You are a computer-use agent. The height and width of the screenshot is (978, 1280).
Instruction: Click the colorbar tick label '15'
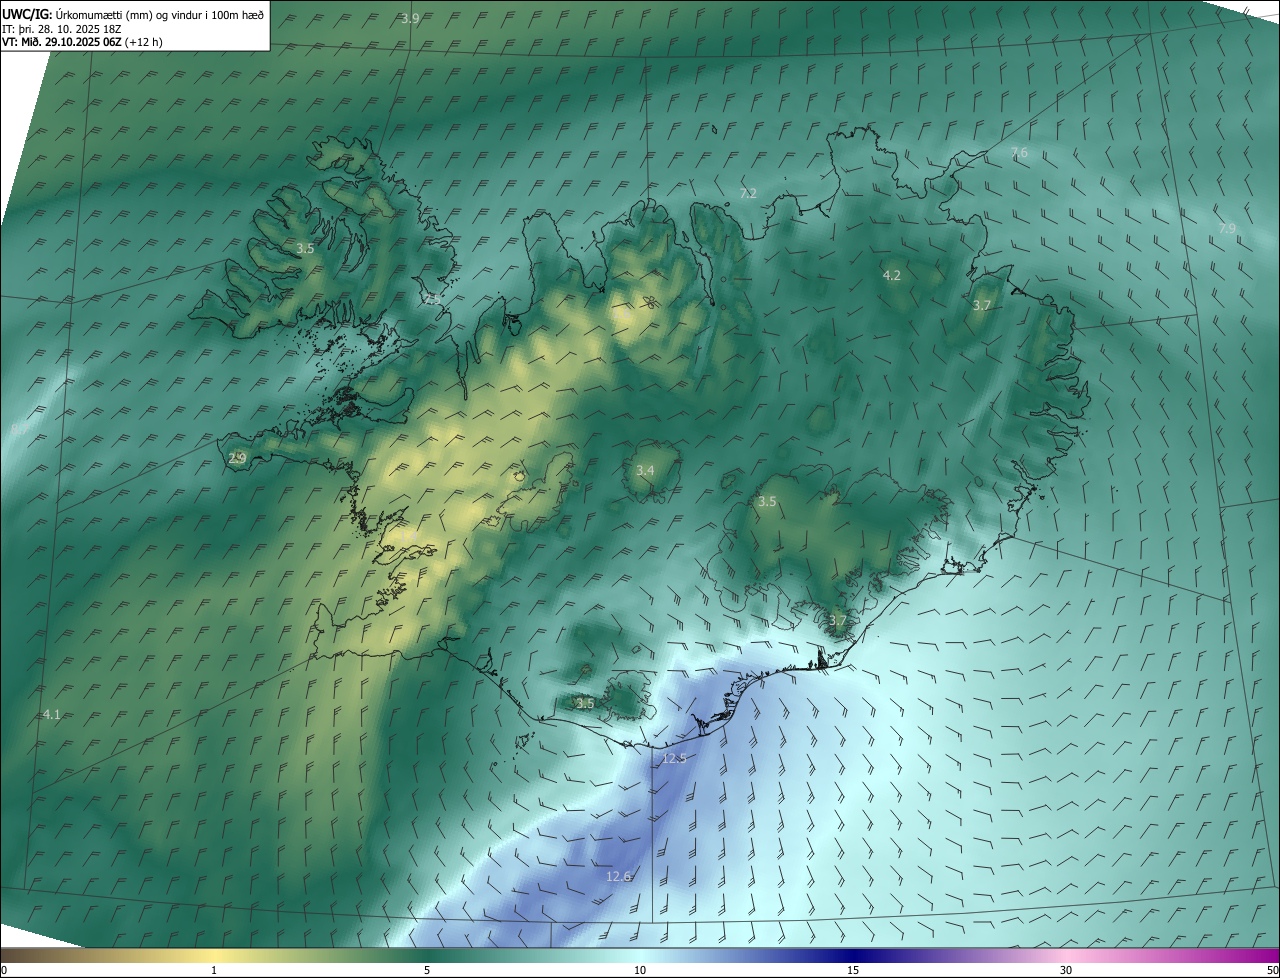[853, 970]
